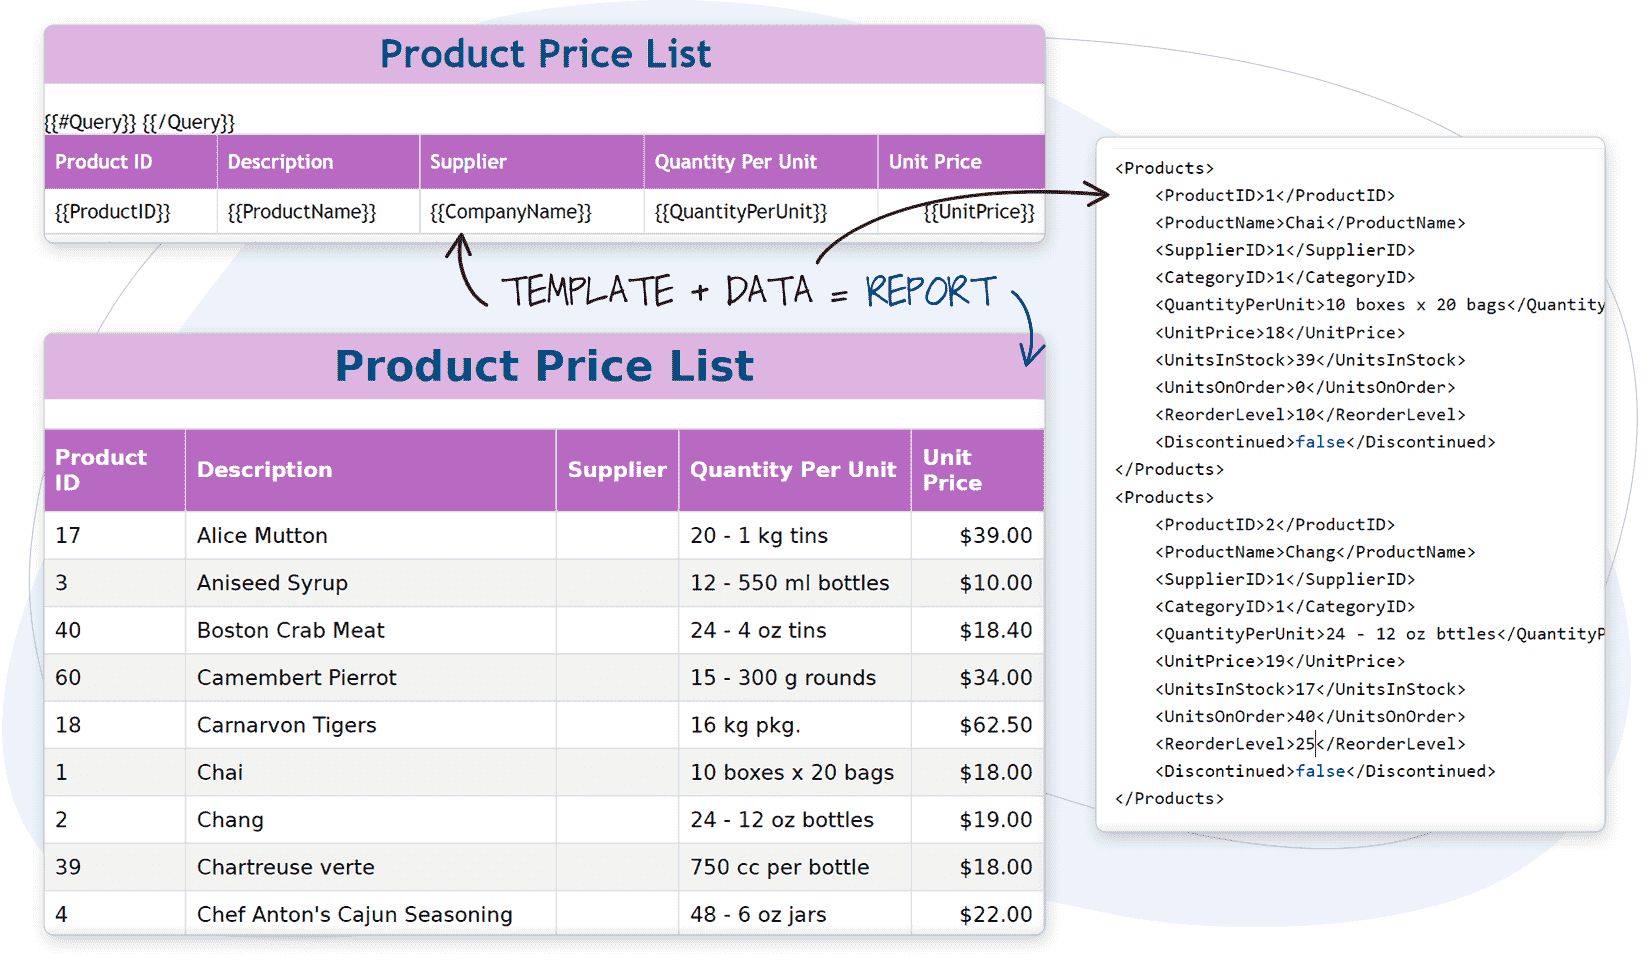1650x970 pixels.
Task: Click the Aniseed Syrup table cell
Action: coord(272,583)
